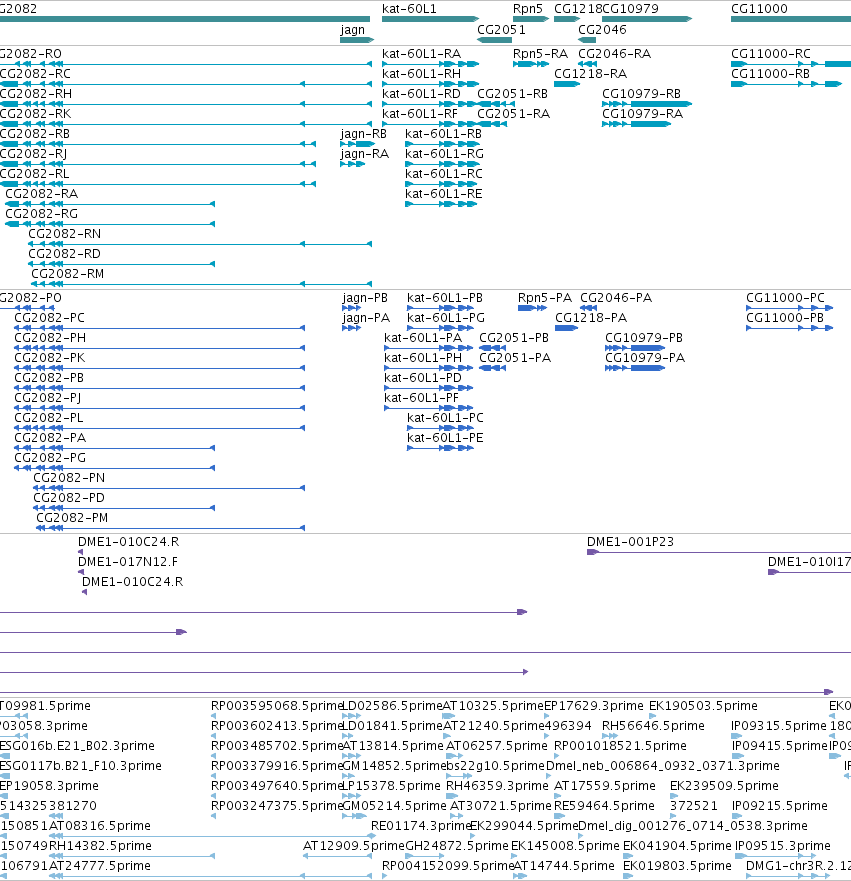Select transcript CG2082-RN
Viewport: 851px width, 881px height.
click(x=65, y=234)
